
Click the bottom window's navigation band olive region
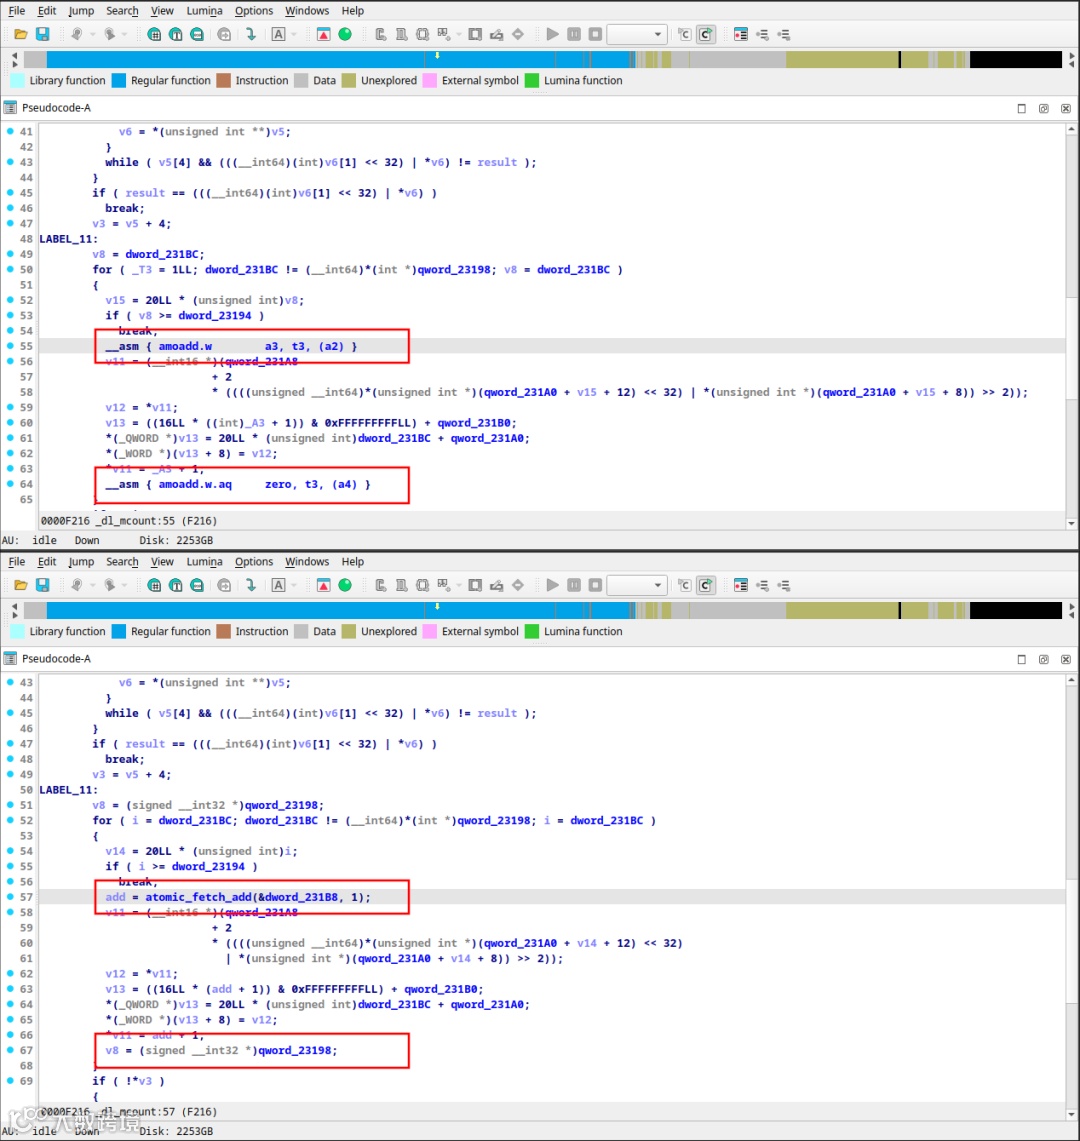pos(842,611)
